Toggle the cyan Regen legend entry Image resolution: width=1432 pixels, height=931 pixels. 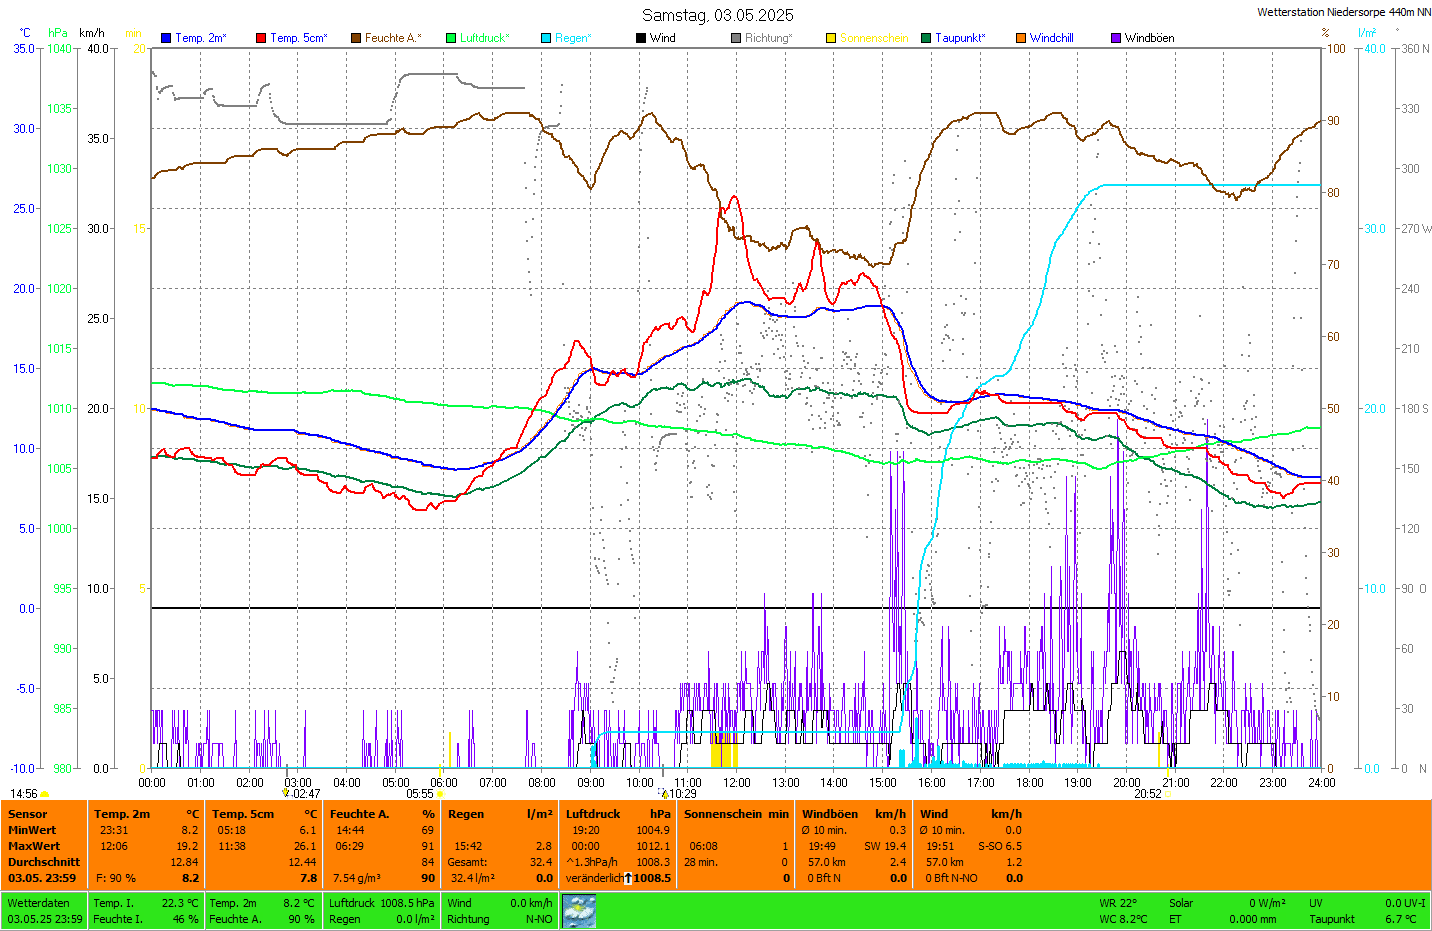tap(546, 38)
